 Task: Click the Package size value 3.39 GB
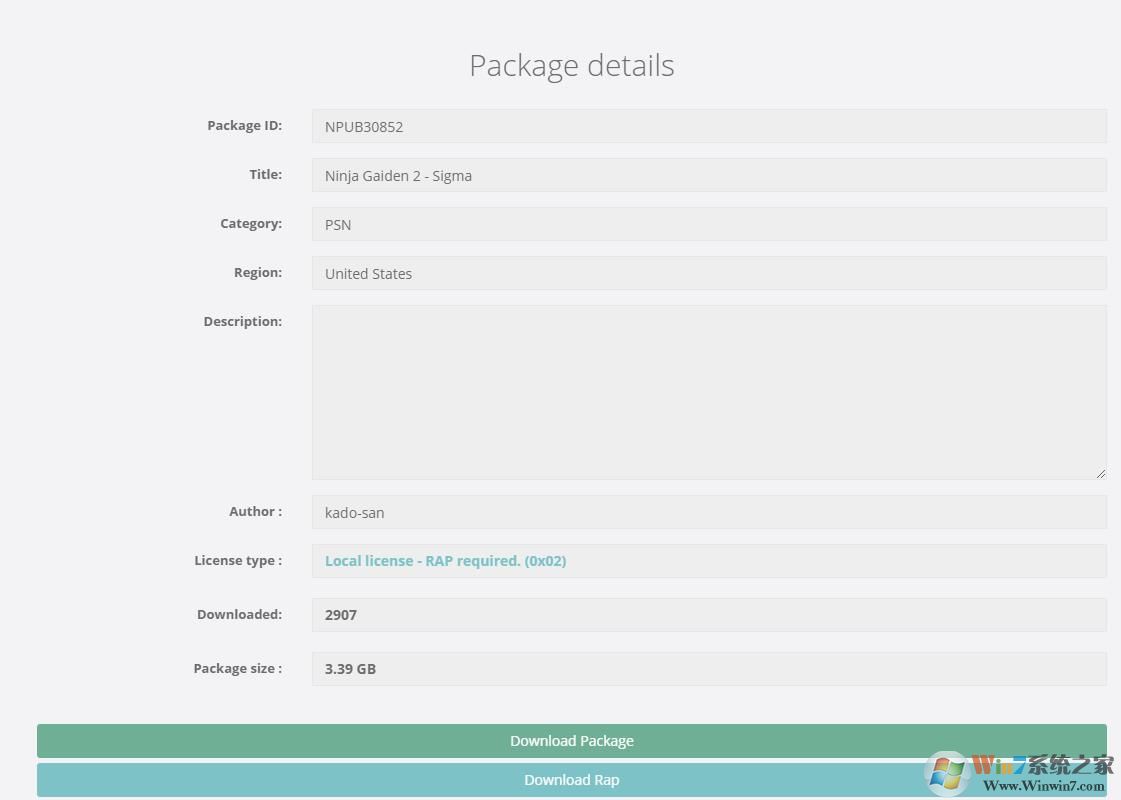tap(350, 669)
